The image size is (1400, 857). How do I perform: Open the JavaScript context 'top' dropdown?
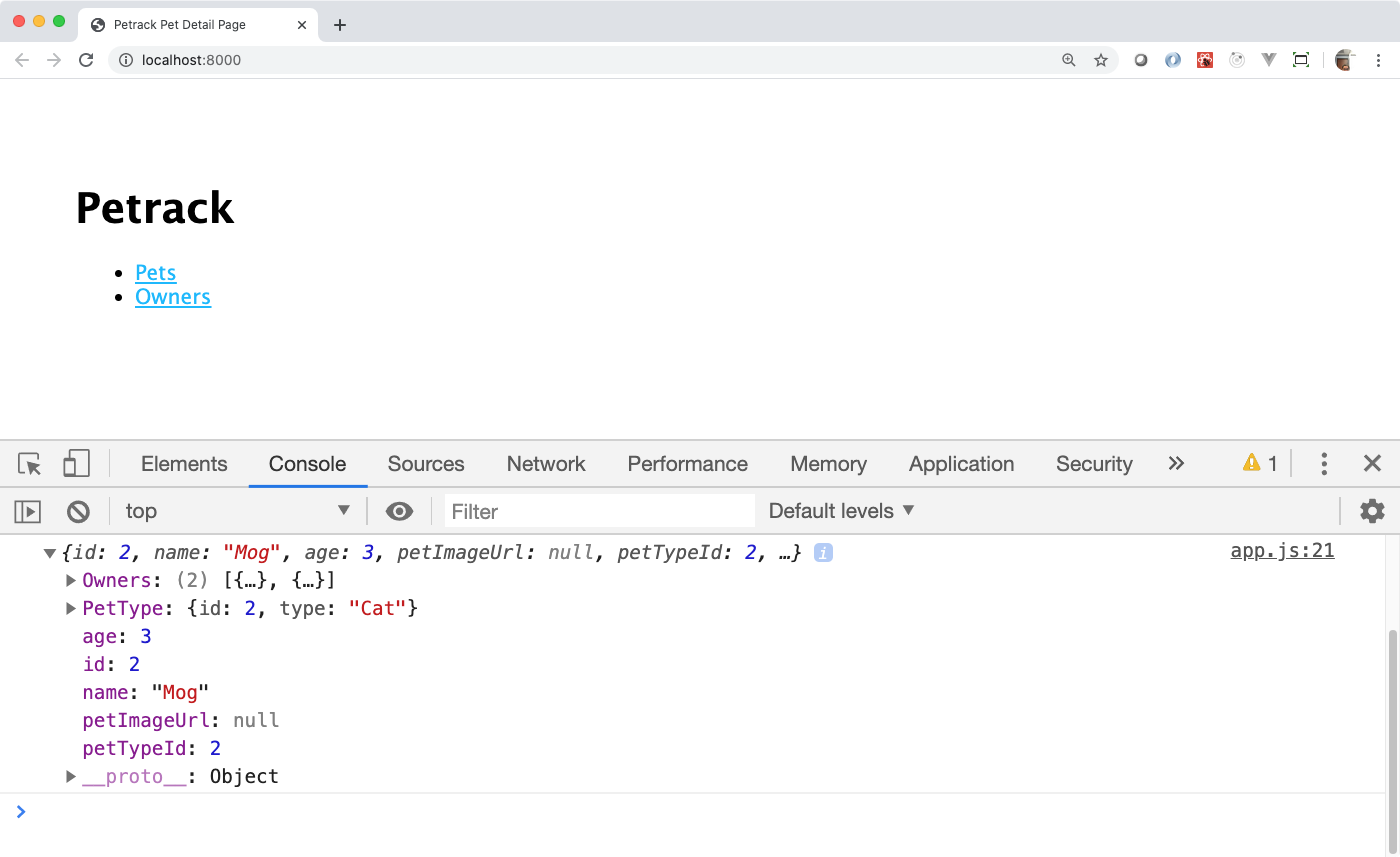click(x=236, y=511)
